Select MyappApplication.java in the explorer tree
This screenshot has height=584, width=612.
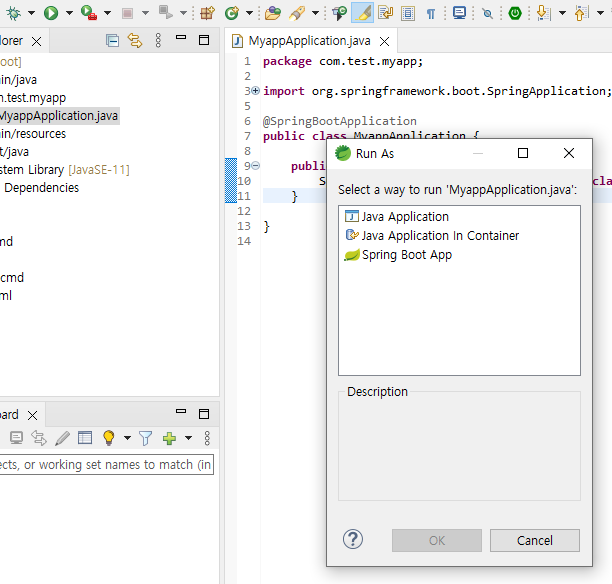[59, 116]
